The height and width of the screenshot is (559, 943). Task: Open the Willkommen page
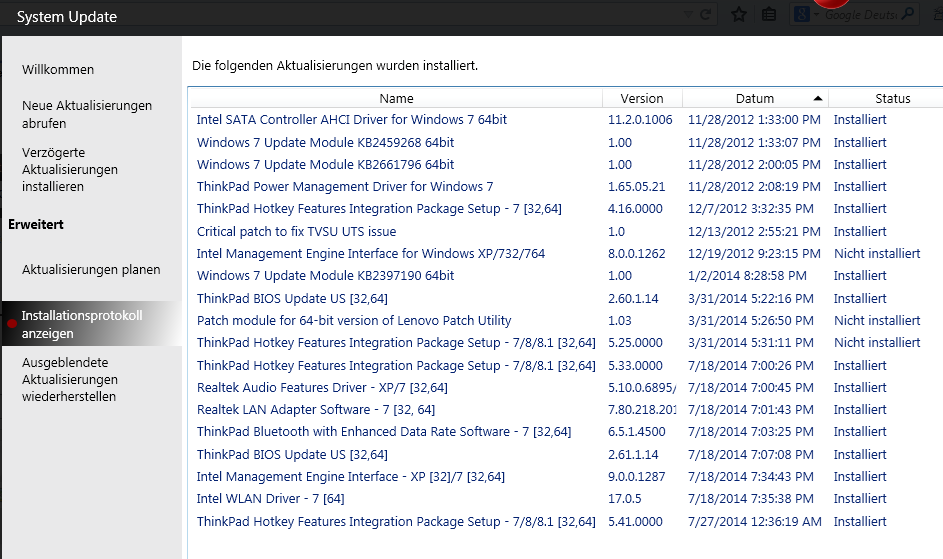(x=58, y=69)
